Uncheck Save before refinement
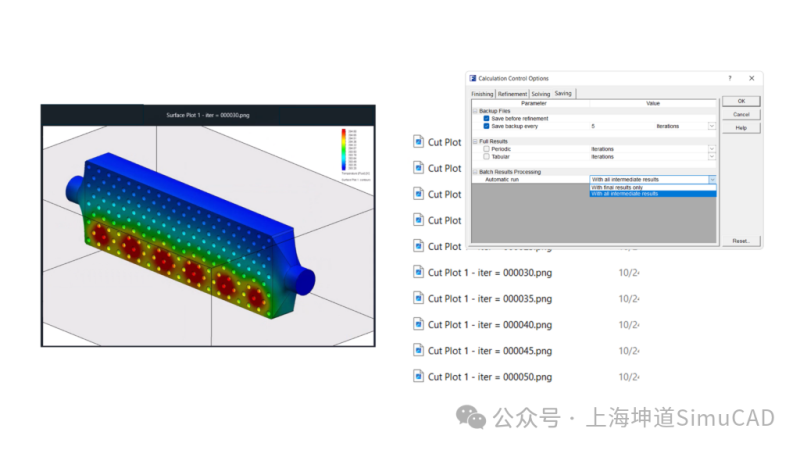This screenshot has width=800, height=450. [486, 118]
